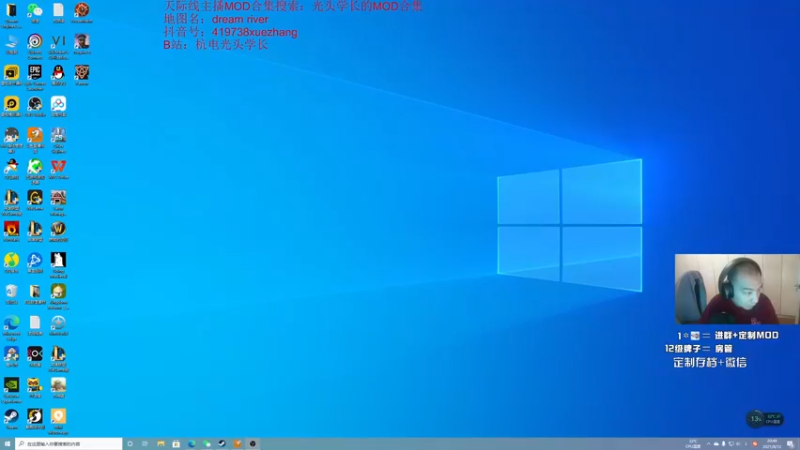This screenshot has height=450, width=800.
Task: Click the 13% floating performance monitor widget
Action: coord(765,419)
